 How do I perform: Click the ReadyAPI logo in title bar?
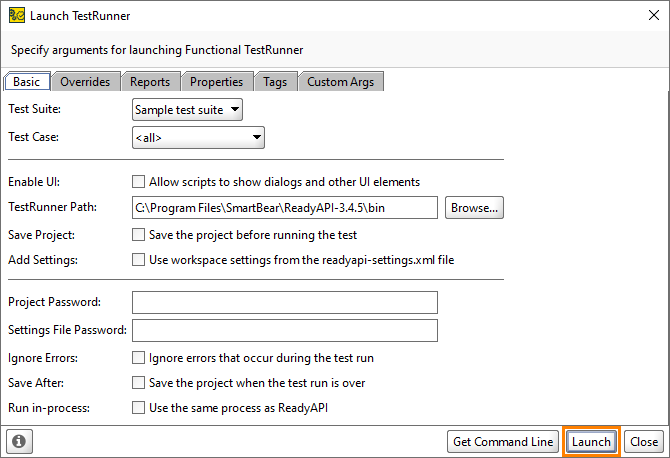(x=17, y=15)
